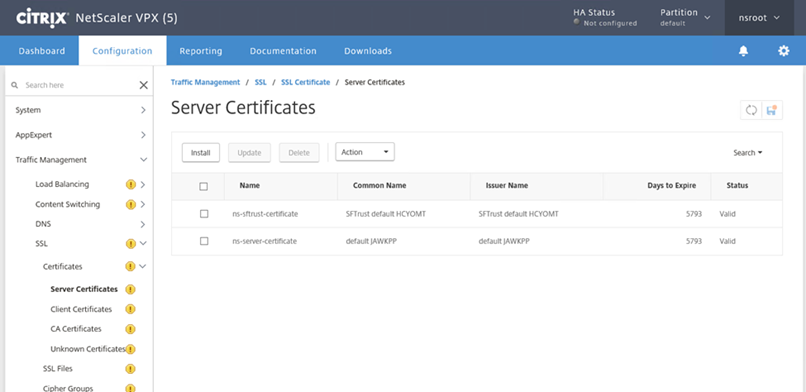Collapse the Certificates node chevron
This screenshot has height=392, width=806.
pyautogui.click(x=143, y=266)
